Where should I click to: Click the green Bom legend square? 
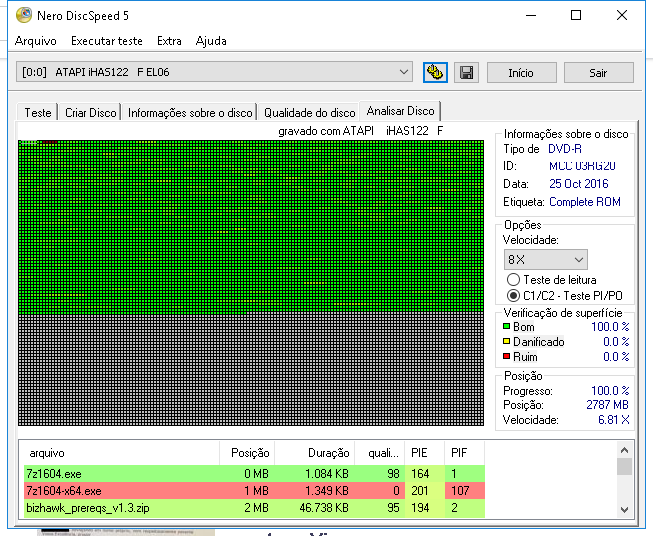(x=506, y=327)
